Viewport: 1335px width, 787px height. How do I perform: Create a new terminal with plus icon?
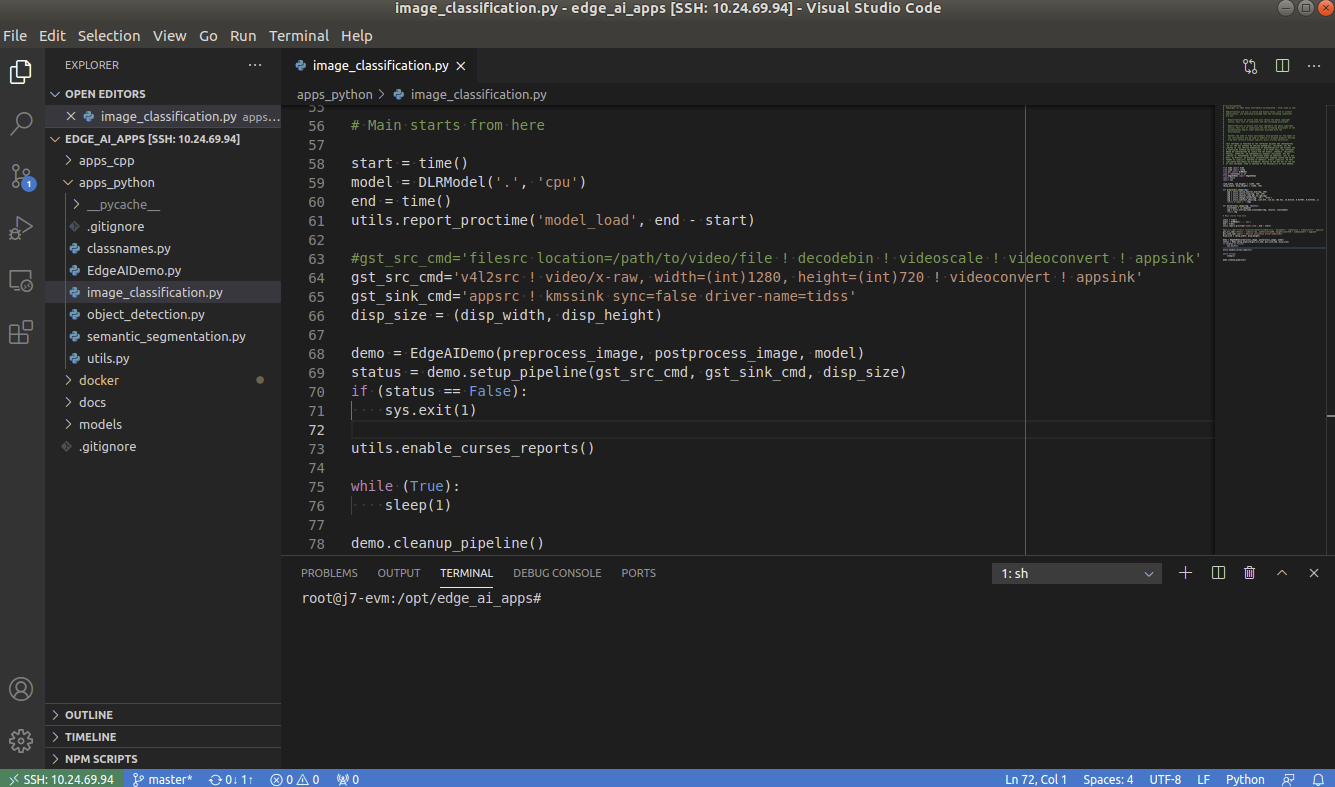click(1186, 573)
